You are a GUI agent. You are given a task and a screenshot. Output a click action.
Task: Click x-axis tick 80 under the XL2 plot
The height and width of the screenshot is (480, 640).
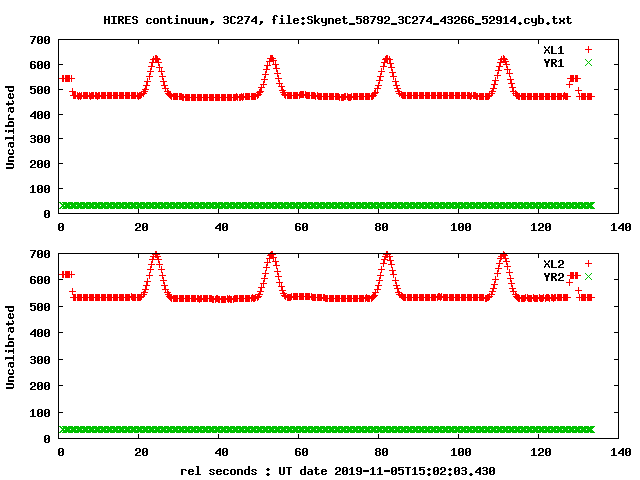(381, 452)
